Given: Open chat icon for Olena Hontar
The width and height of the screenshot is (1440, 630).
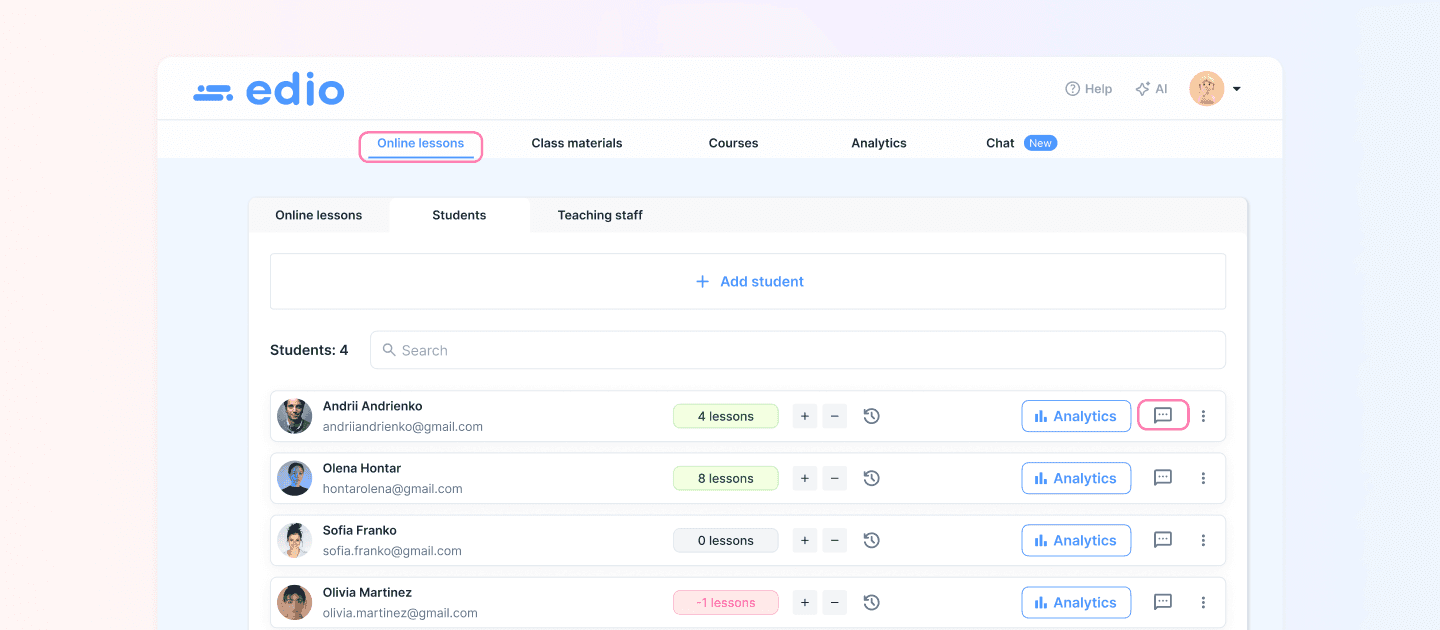Looking at the screenshot, I should (x=1163, y=478).
